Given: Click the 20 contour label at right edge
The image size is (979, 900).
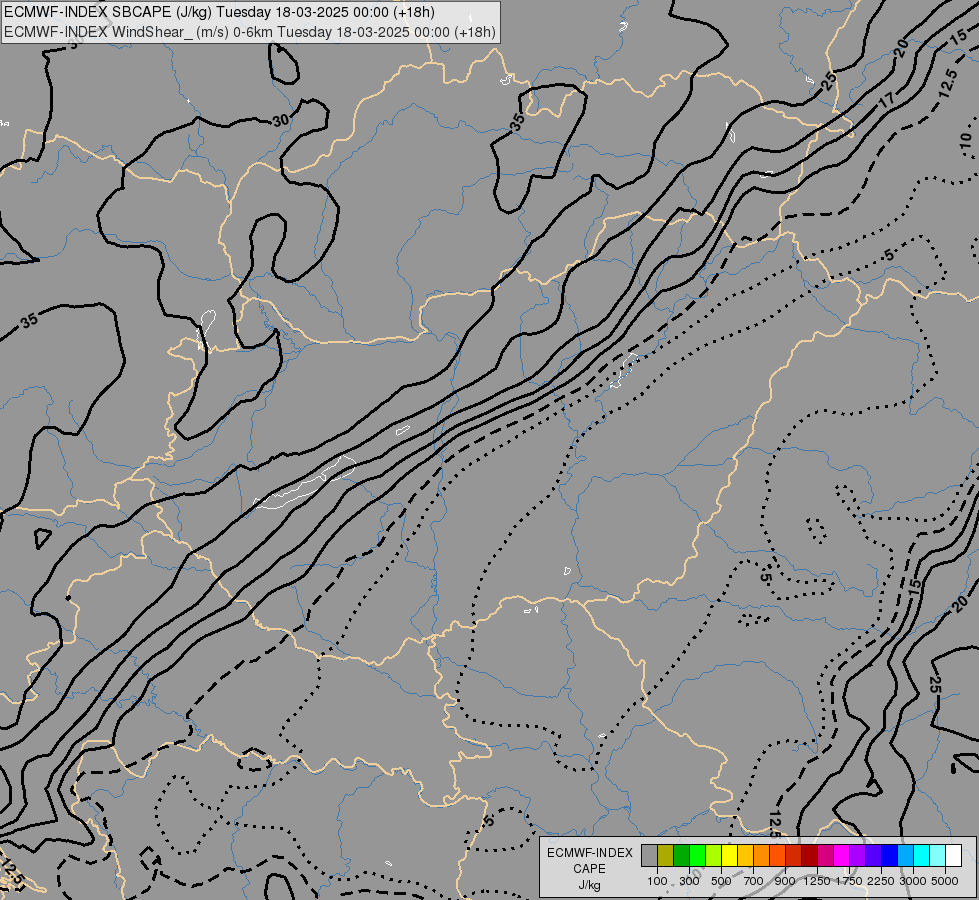Looking at the screenshot, I should coord(961,603).
